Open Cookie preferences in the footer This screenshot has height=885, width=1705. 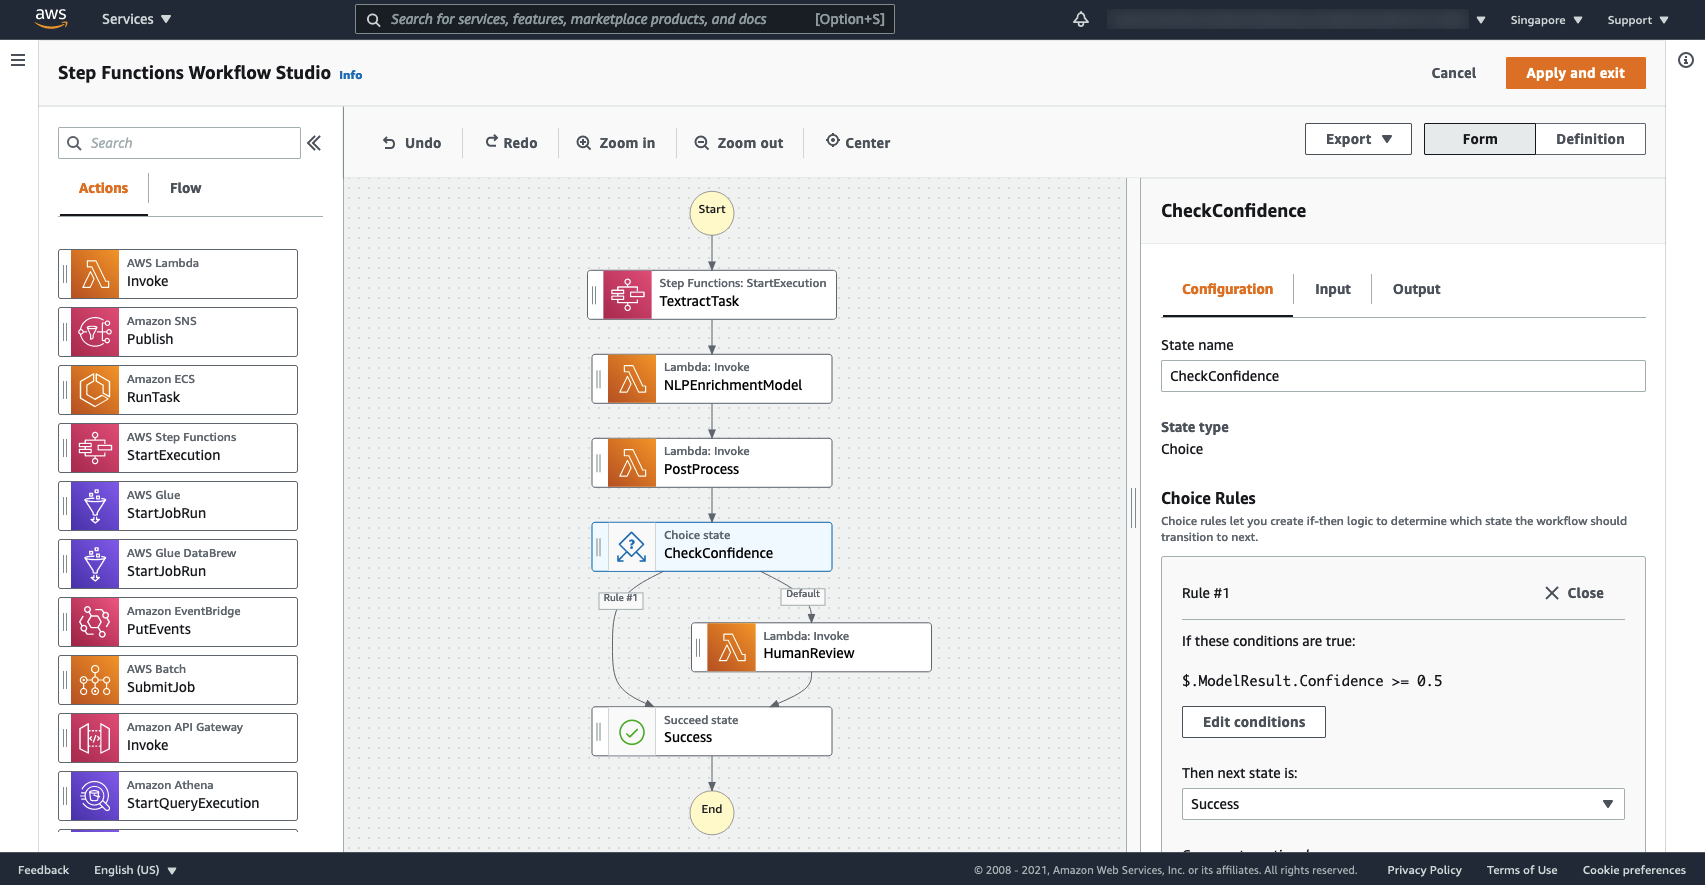[x=1634, y=870]
